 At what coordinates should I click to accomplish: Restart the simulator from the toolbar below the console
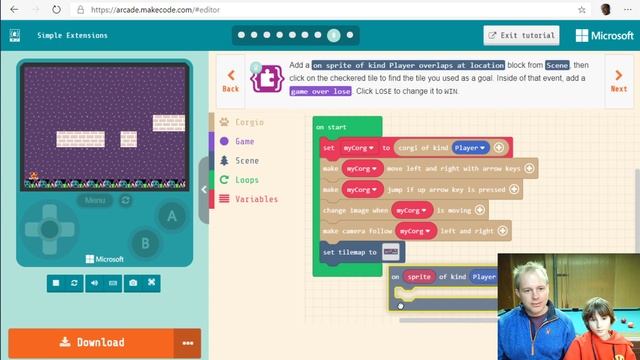point(74,283)
